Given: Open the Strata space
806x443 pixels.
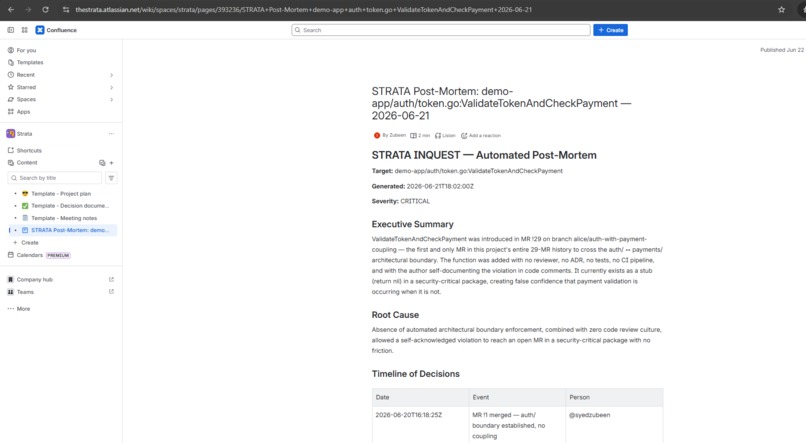Looking at the screenshot, I should click(x=24, y=134).
